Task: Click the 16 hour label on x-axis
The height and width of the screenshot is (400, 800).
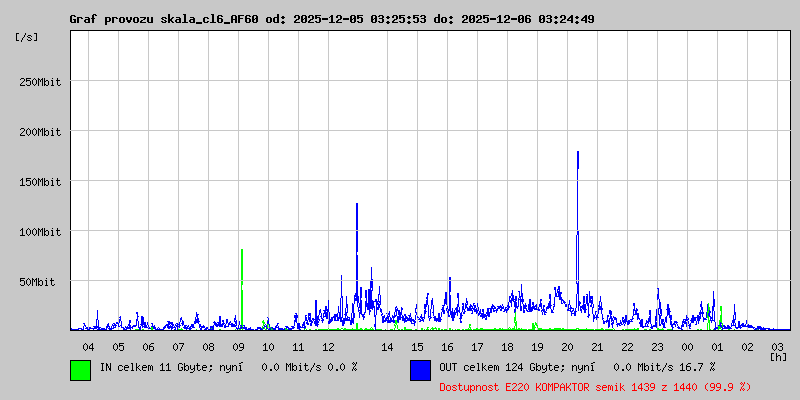Action: click(447, 346)
